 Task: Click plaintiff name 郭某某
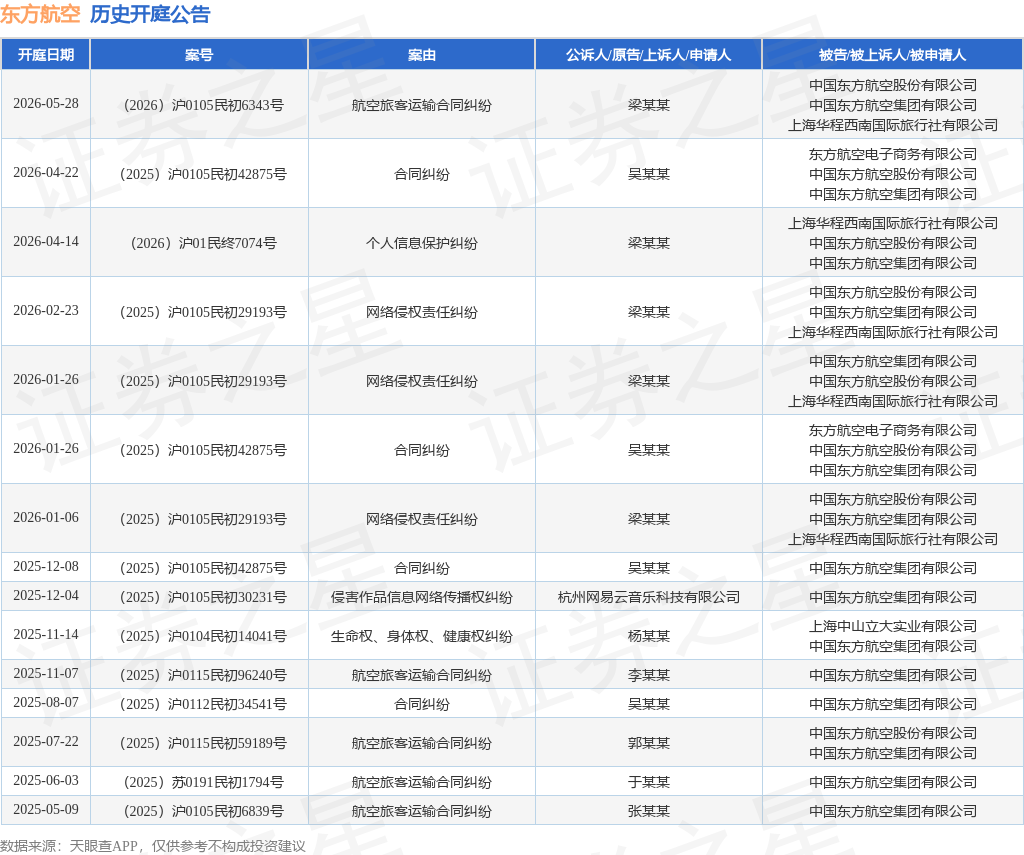[x=648, y=743]
